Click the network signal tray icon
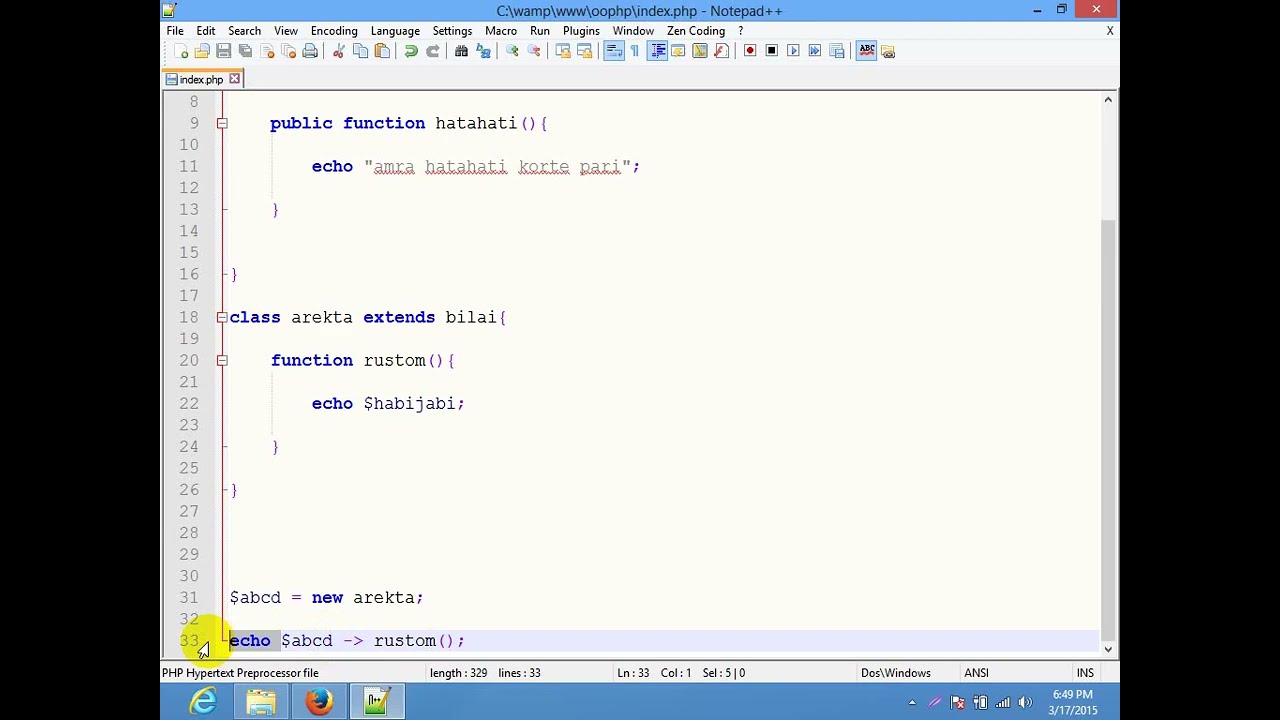1280x720 pixels. tap(1002, 703)
